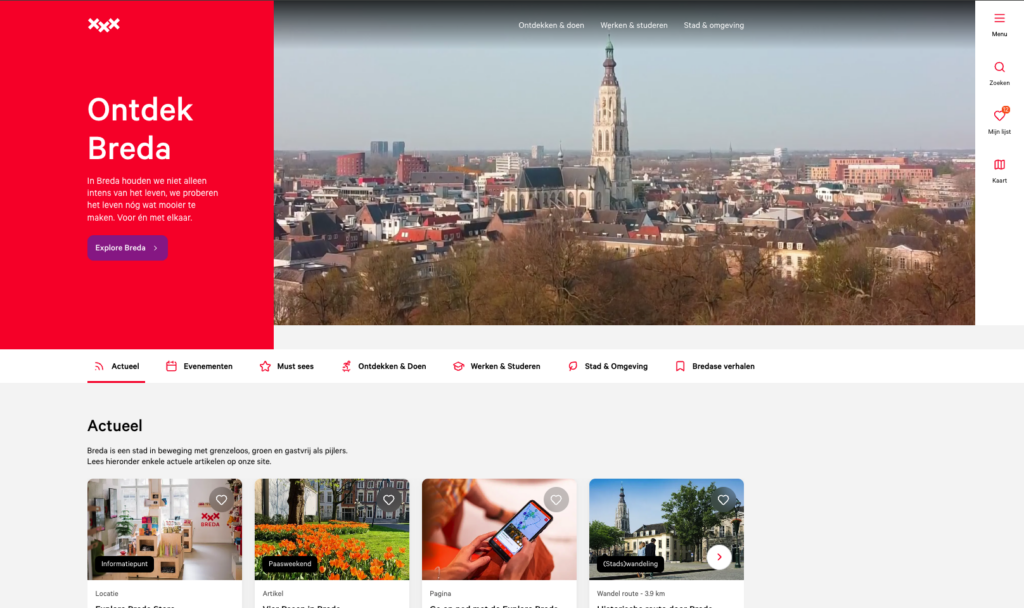Open Mijn lijst heart icon
This screenshot has width=1024, height=608.
[999, 116]
